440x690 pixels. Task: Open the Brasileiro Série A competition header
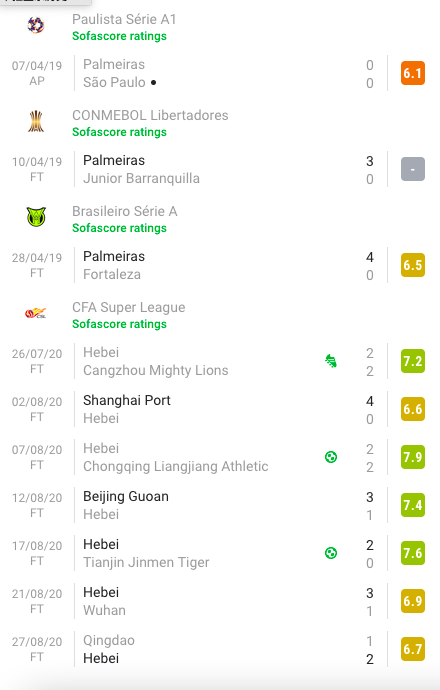pyautogui.click(x=125, y=211)
